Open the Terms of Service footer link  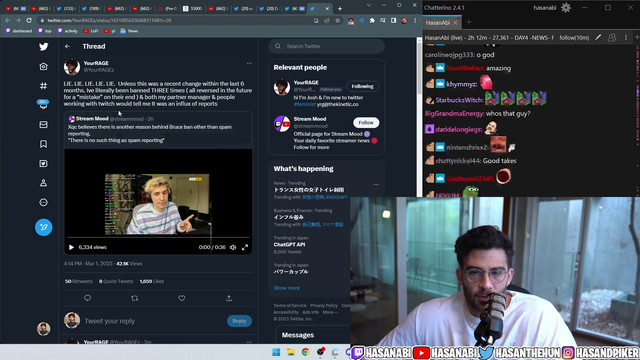[x=290, y=305]
